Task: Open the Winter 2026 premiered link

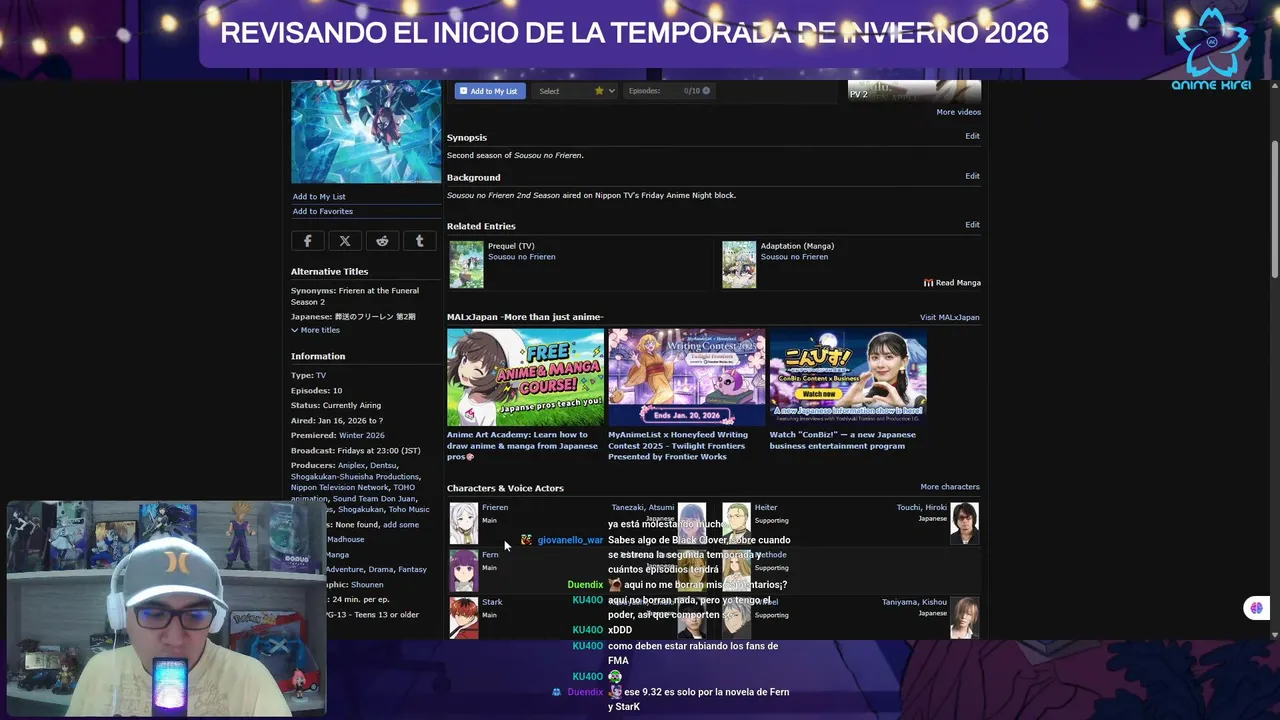Action: tap(361, 436)
